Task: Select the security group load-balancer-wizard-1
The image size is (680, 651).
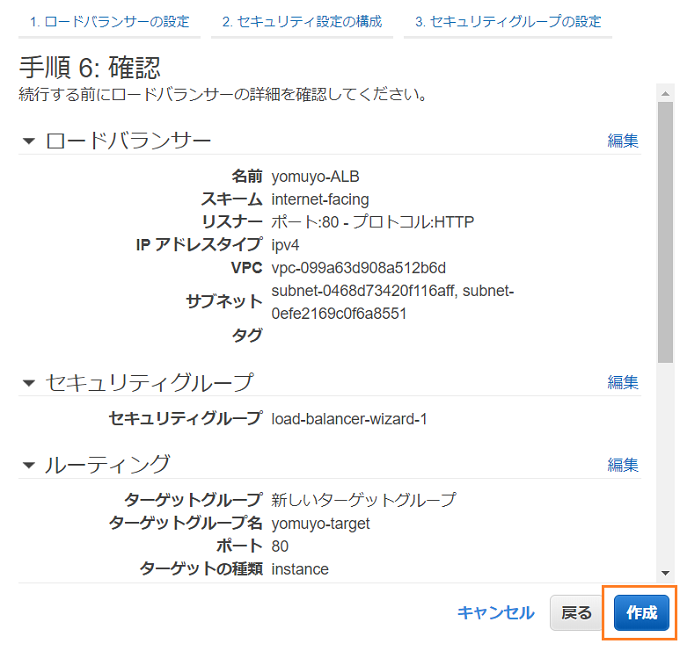Action: click(349, 419)
